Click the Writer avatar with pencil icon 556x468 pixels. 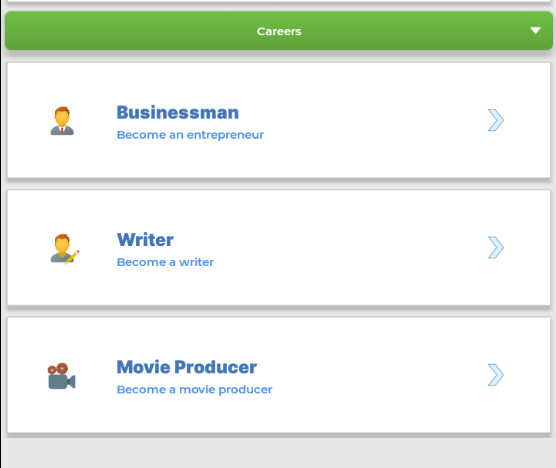click(65, 249)
